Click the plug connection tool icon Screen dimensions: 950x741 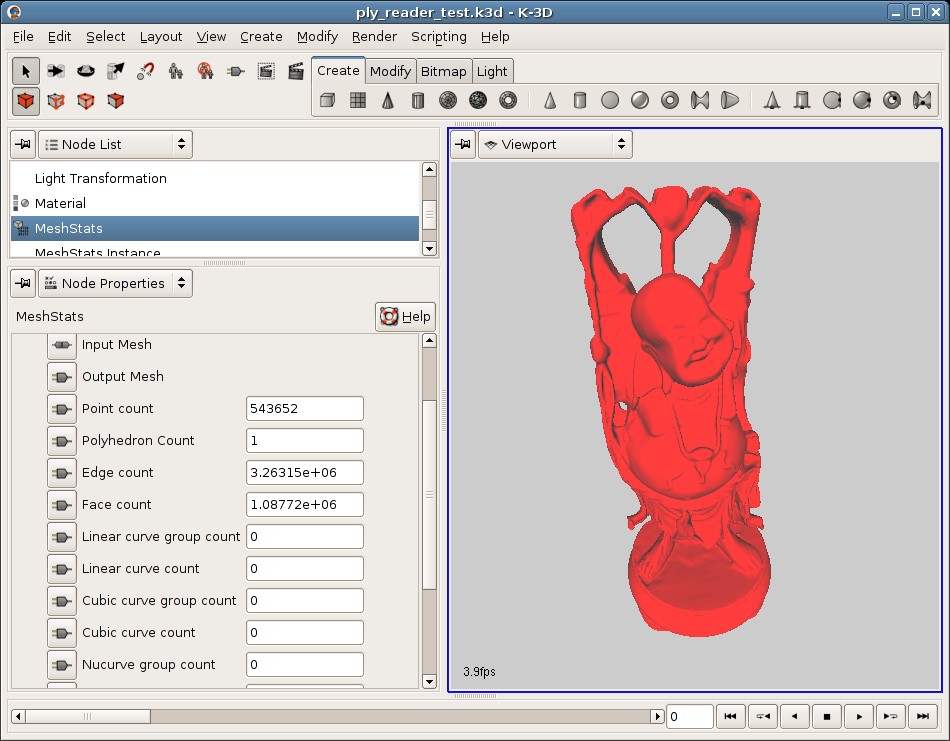click(x=236, y=71)
